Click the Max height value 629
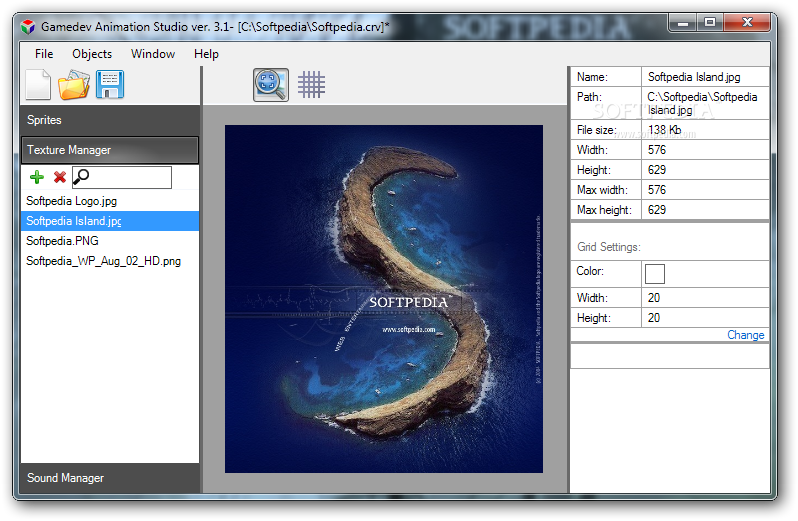 tap(705, 210)
